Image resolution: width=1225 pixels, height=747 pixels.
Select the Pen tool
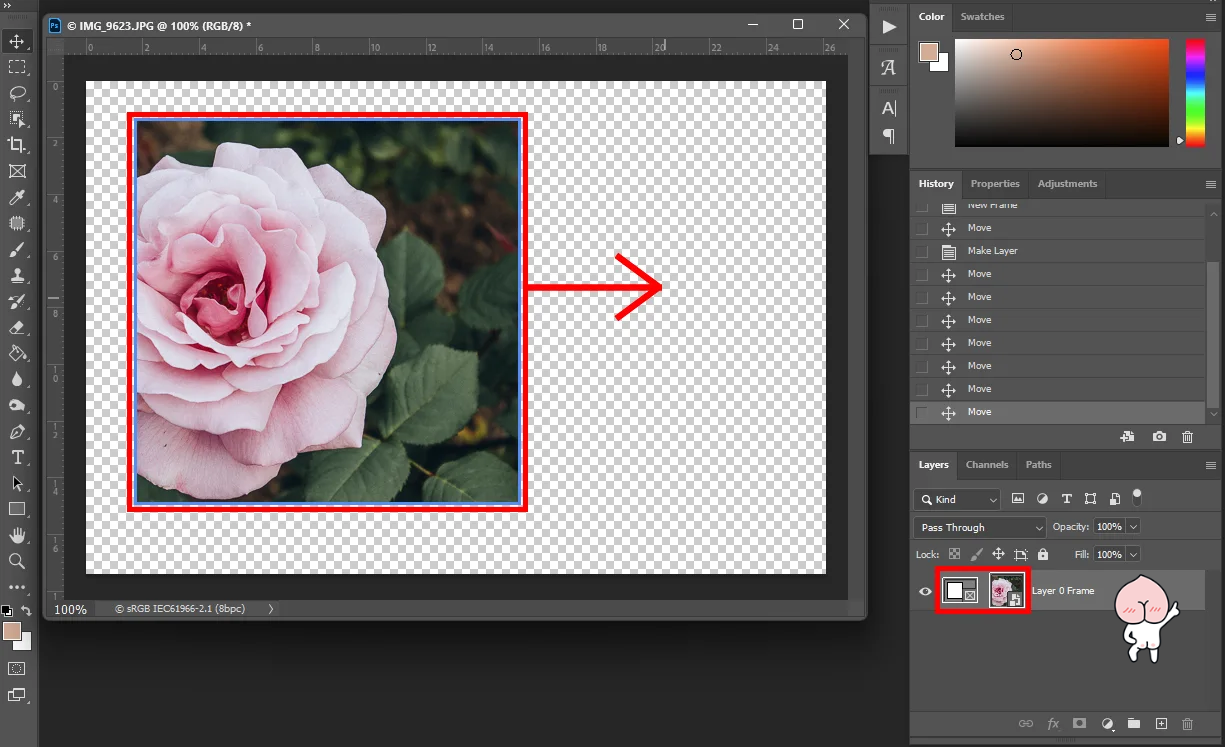pyautogui.click(x=17, y=432)
